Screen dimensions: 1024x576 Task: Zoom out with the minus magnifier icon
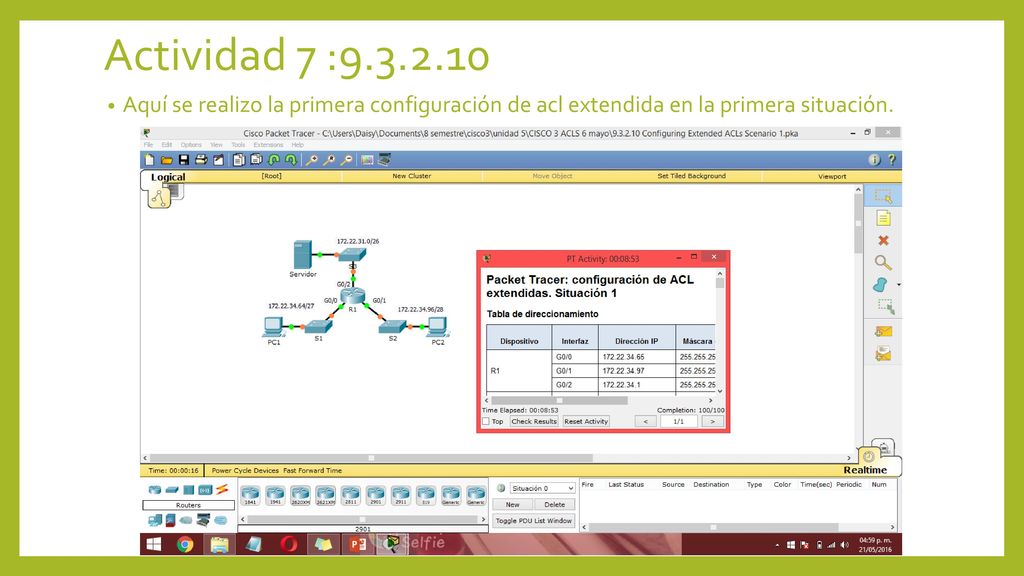[347, 160]
